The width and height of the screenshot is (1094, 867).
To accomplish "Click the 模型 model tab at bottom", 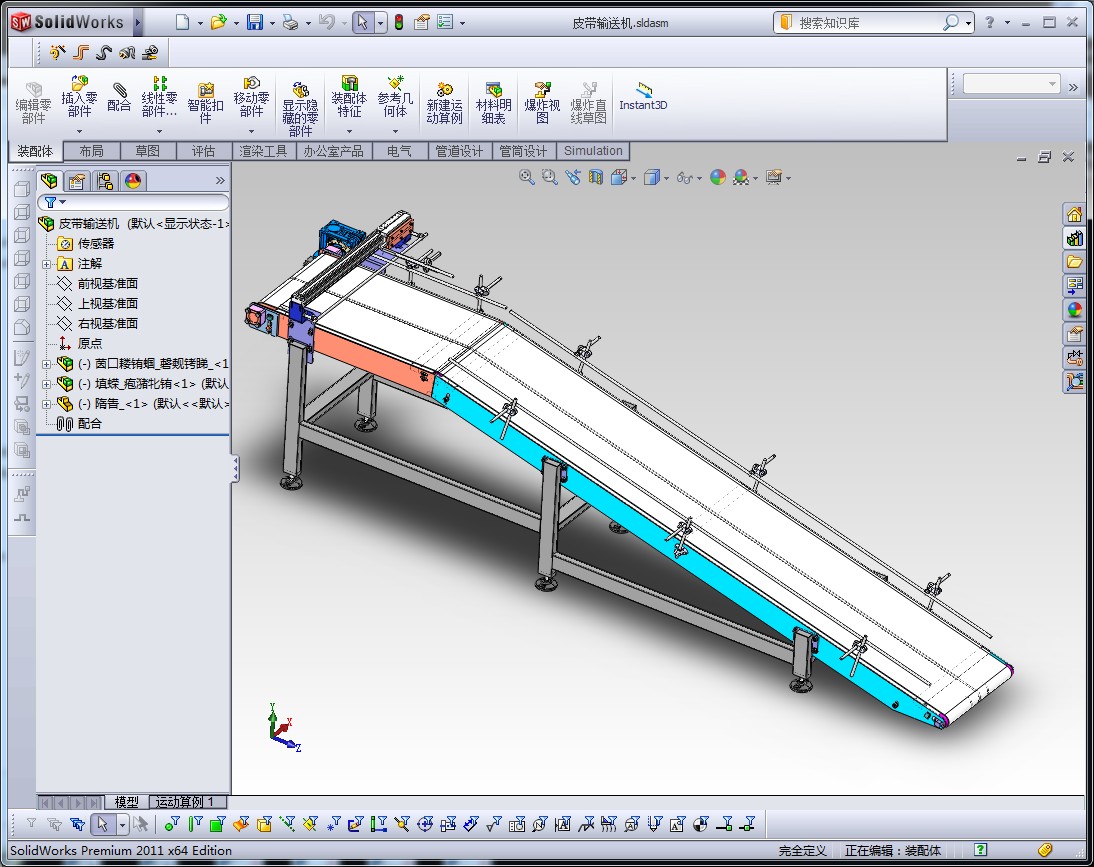I will pyautogui.click(x=126, y=802).
